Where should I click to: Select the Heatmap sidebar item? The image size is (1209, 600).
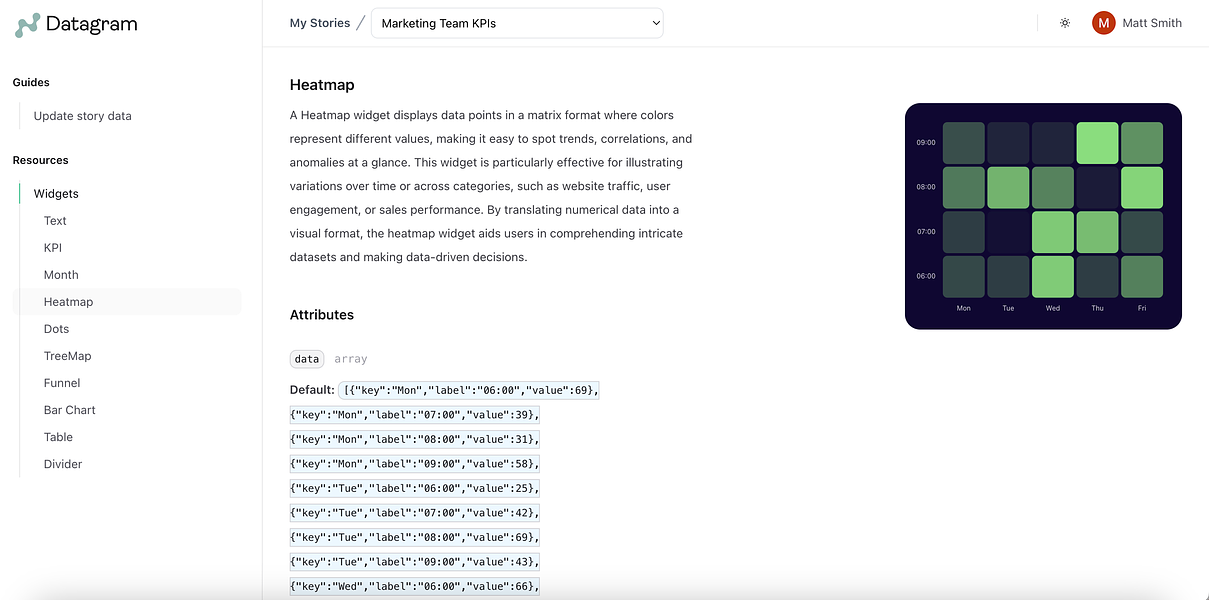(x=127, y=302)
